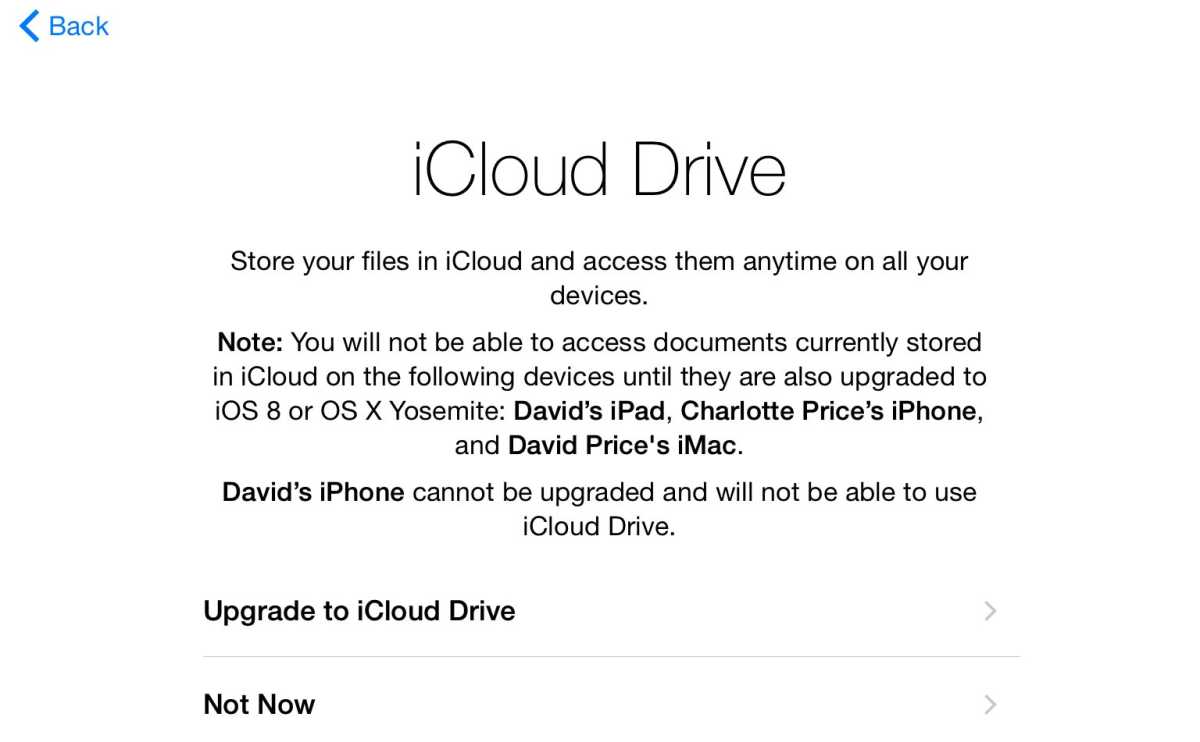1200x742 pixels.
Task: Click the word 'devices.' under the heading
Action: pyautogui.click(x=600, y=296)
